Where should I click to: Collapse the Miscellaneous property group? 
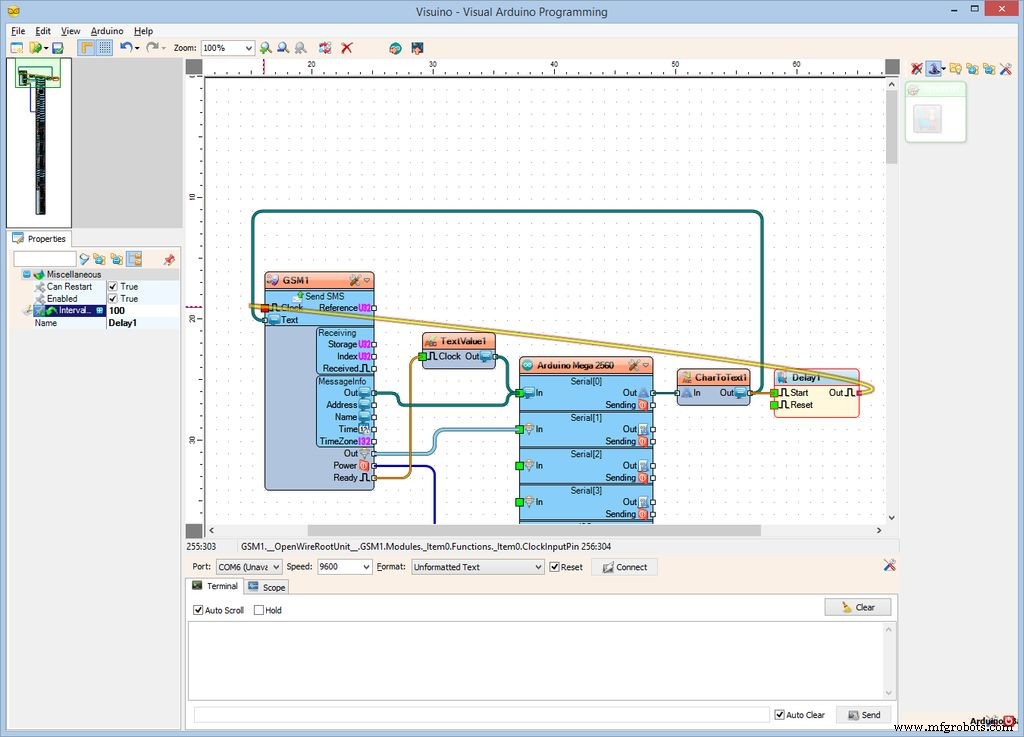(x=27, y=275)
